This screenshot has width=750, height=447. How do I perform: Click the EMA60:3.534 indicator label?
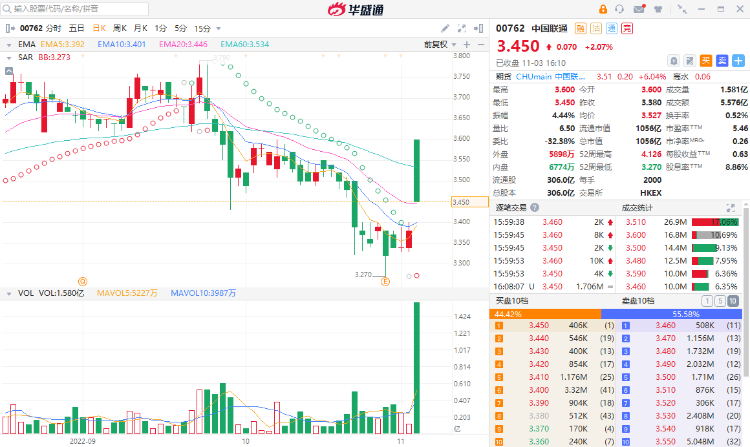(245, 44)
